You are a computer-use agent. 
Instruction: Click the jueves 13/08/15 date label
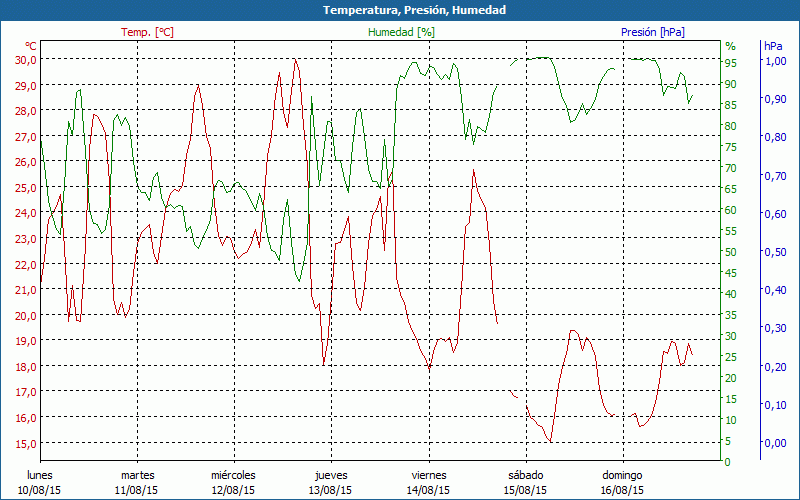click(x=331, y=482)
